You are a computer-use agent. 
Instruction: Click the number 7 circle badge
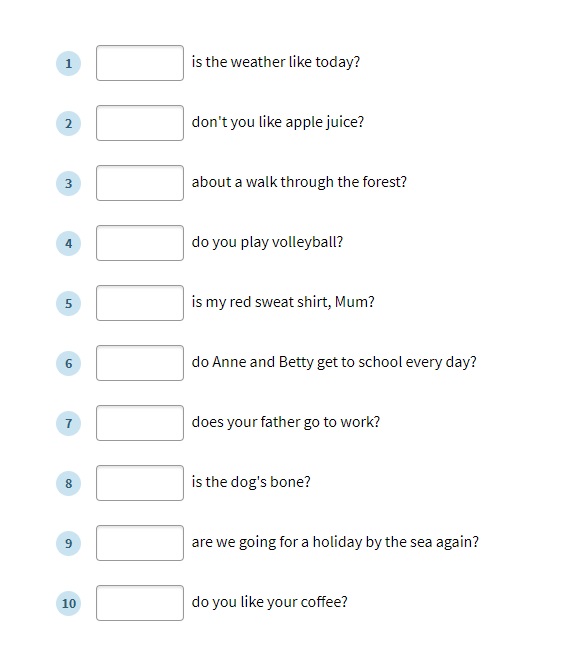pyautogui.click(x=68, y=423)
